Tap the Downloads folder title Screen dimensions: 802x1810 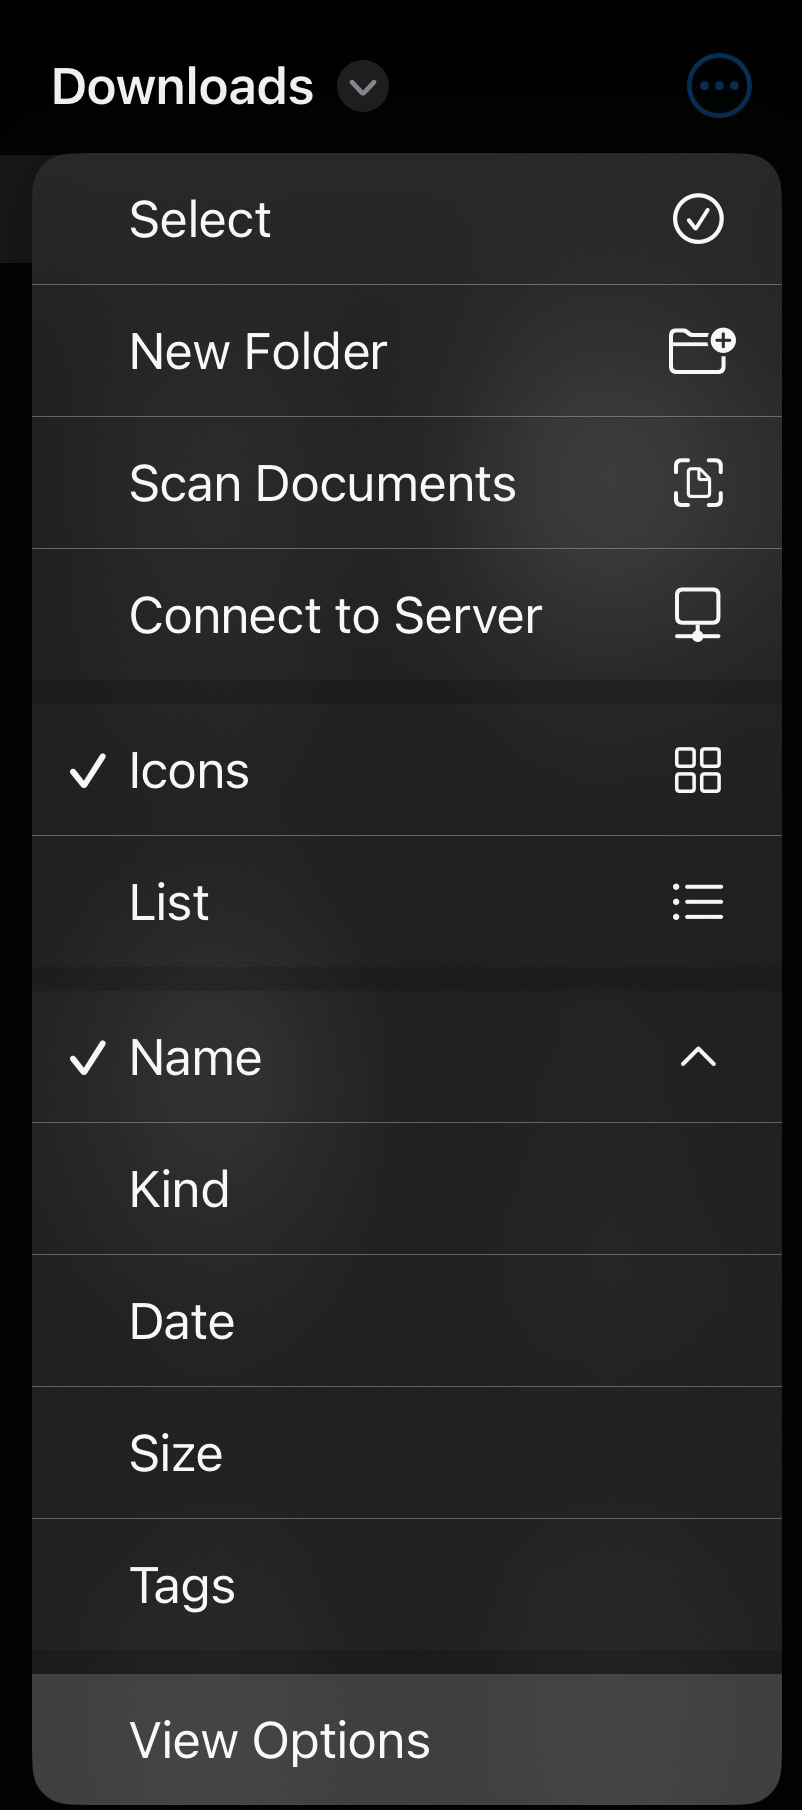pos(182,87)
